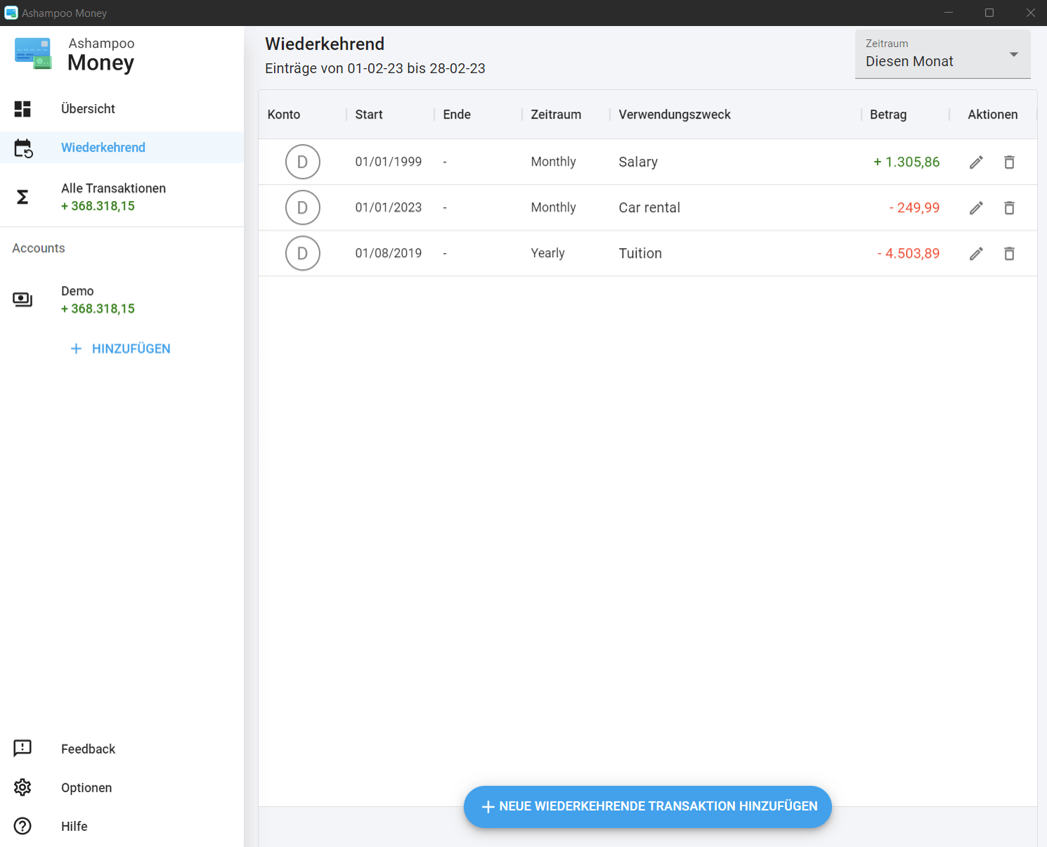The height and width of the screenshot is (847, 1047).
Task: Open Optionen settings
Action: pos(122,788)
